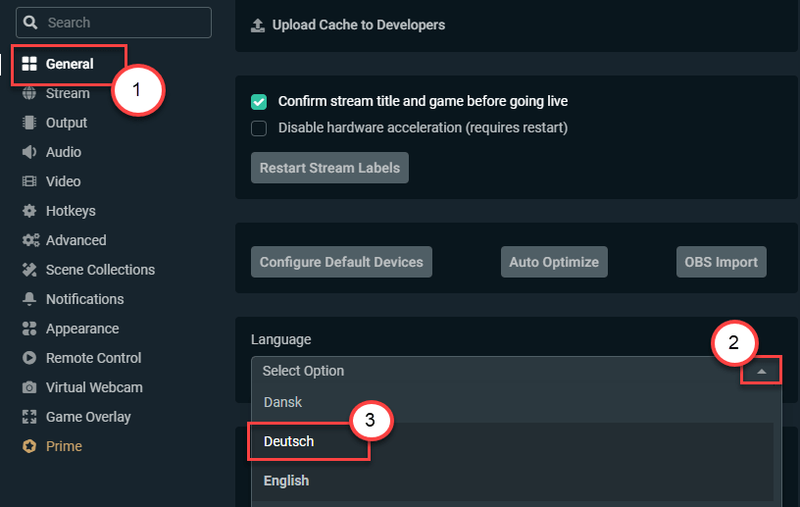Image resolution: width=800 pixels, height=507 pixels.
Task: Click the Notifications bell icon
Action: pyautogui.click(x=29, y=299)
